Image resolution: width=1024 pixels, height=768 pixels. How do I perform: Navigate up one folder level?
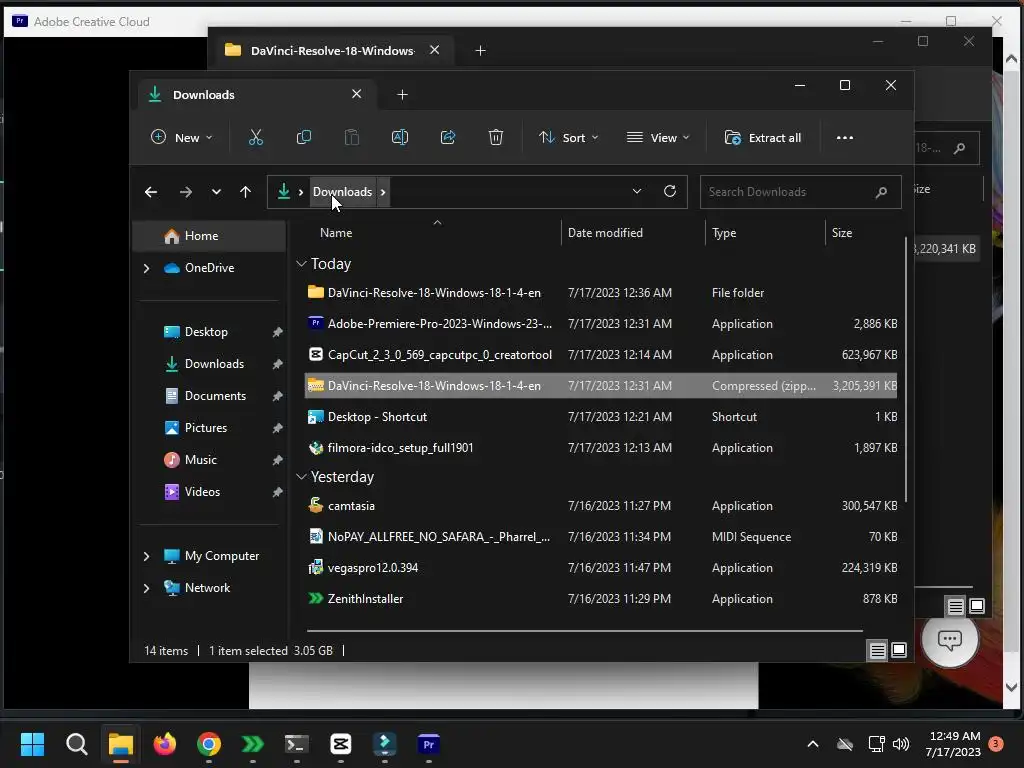(x=246, y=192)
